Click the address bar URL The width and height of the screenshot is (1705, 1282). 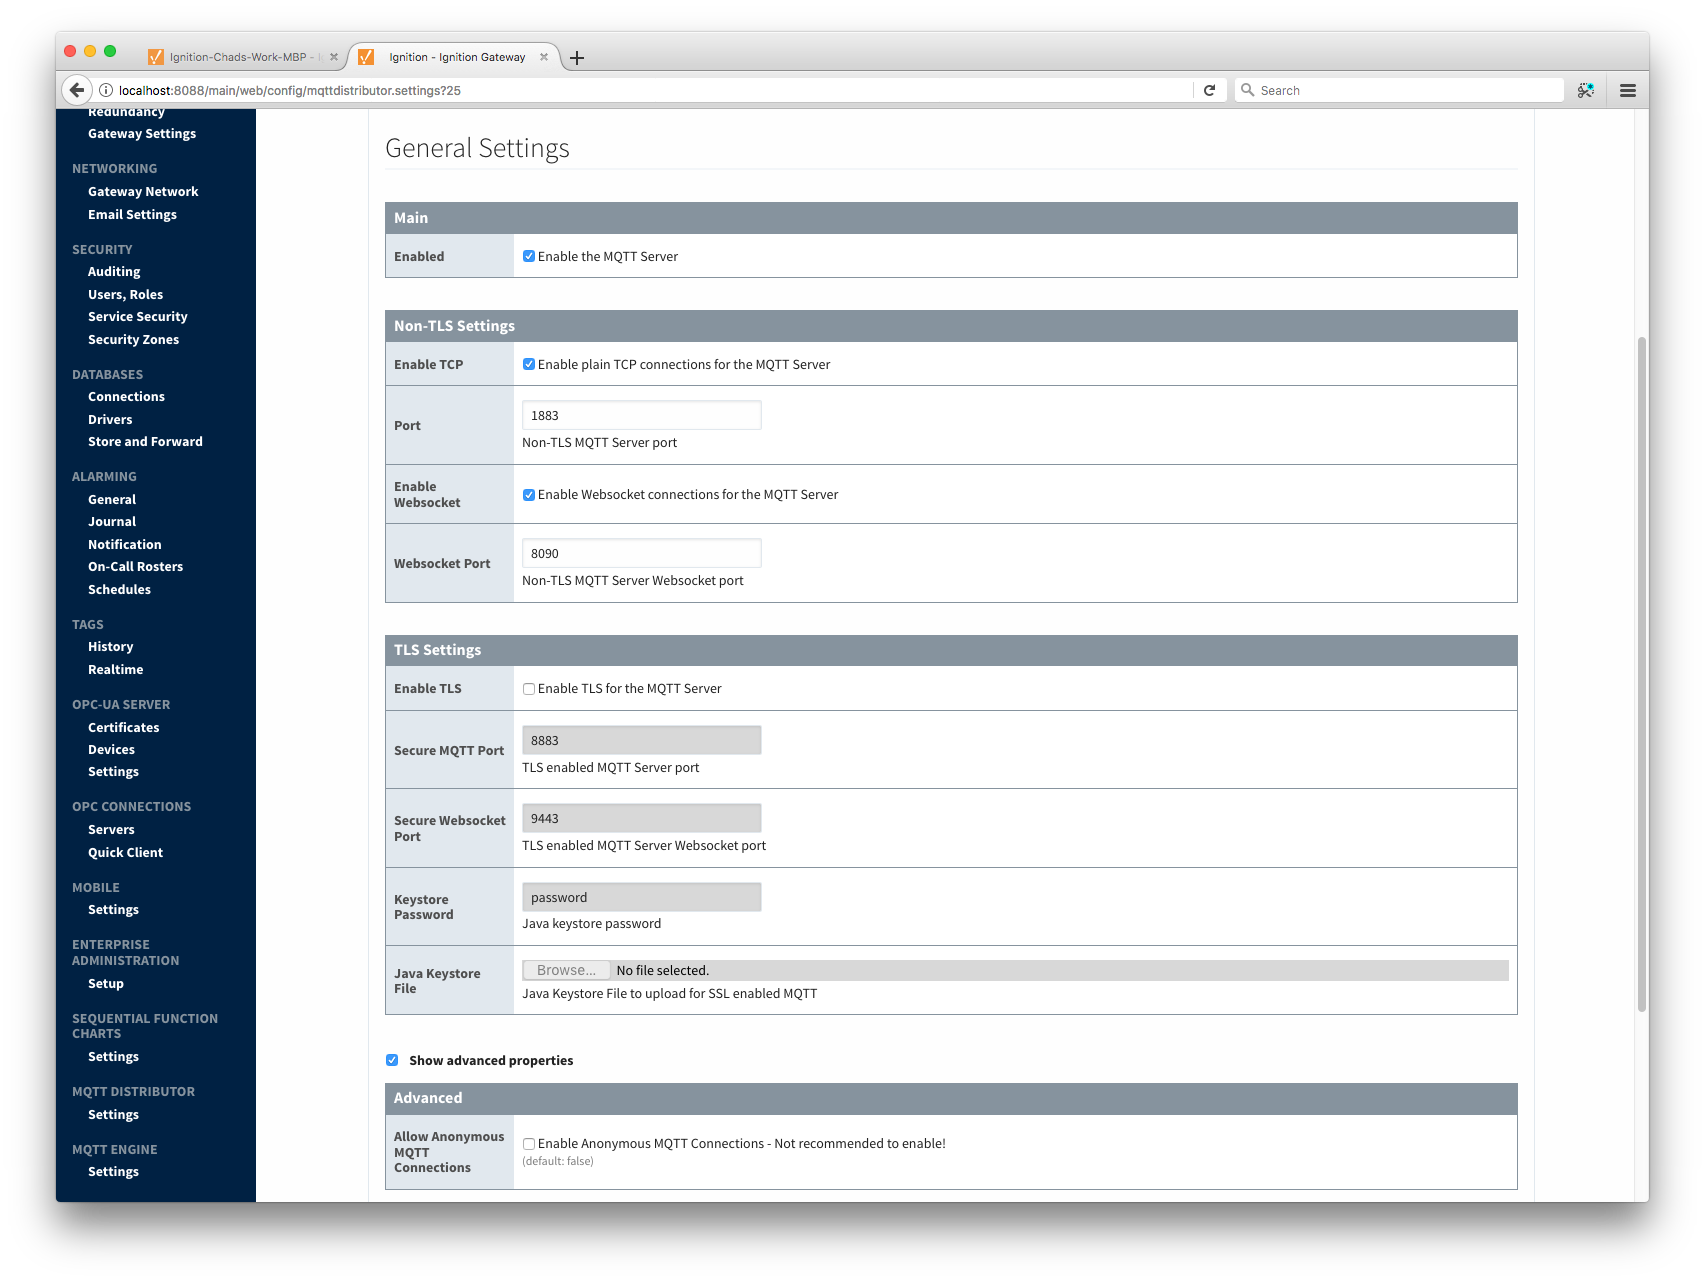(289, 90)
